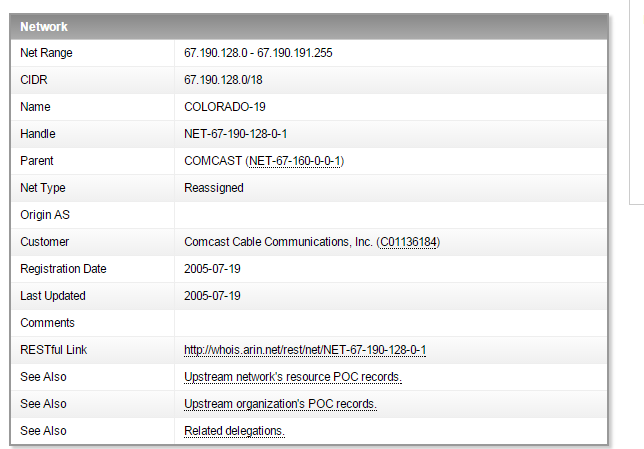Open the NET-67-160-0-0-1 parent network link
The height and width of the screenshot is (449, 644).
coord(295,161)
